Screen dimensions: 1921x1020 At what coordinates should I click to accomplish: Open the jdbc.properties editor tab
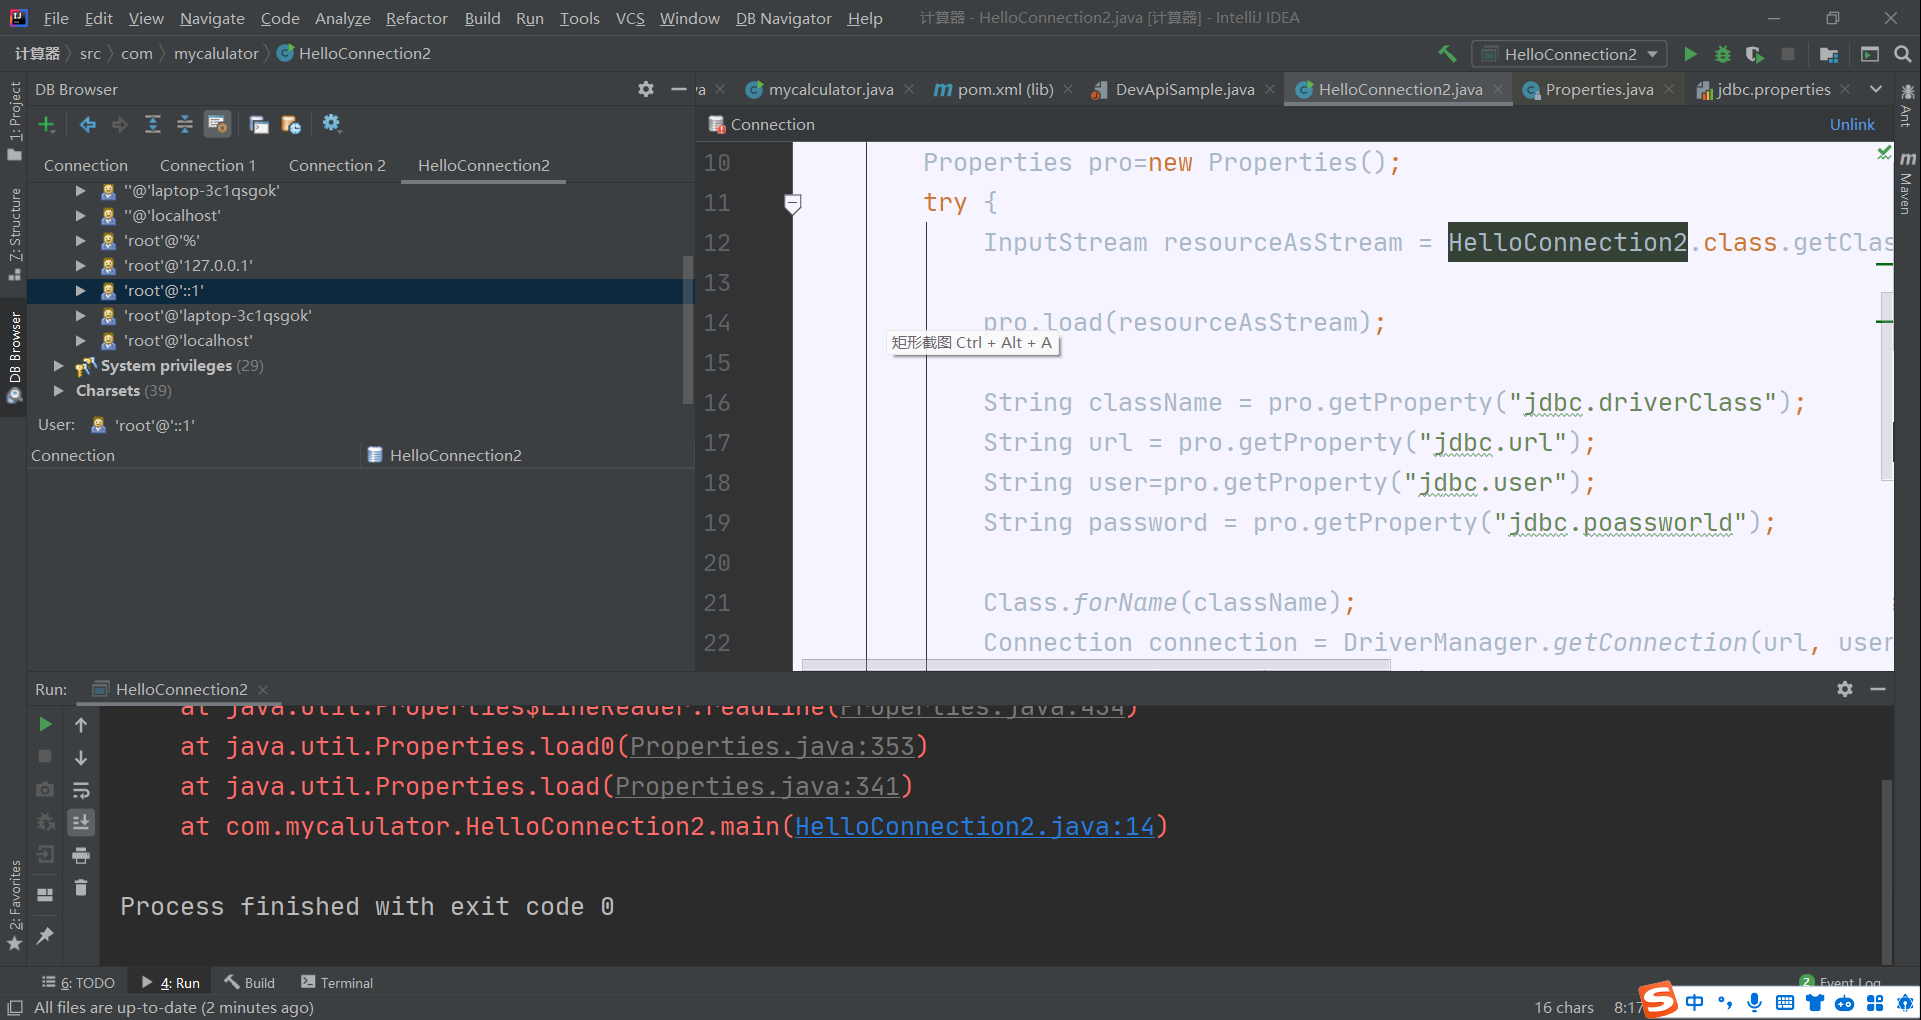point(1774,89)
